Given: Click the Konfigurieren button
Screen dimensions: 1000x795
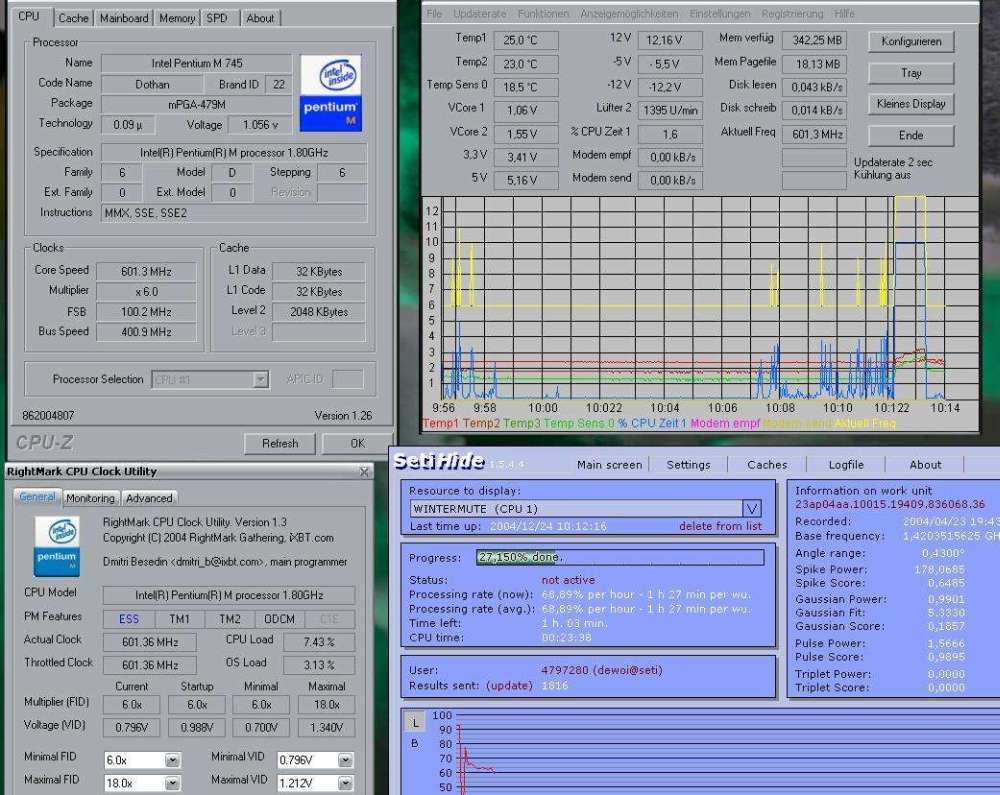Looking at the screenshot, I should point(911,41).
